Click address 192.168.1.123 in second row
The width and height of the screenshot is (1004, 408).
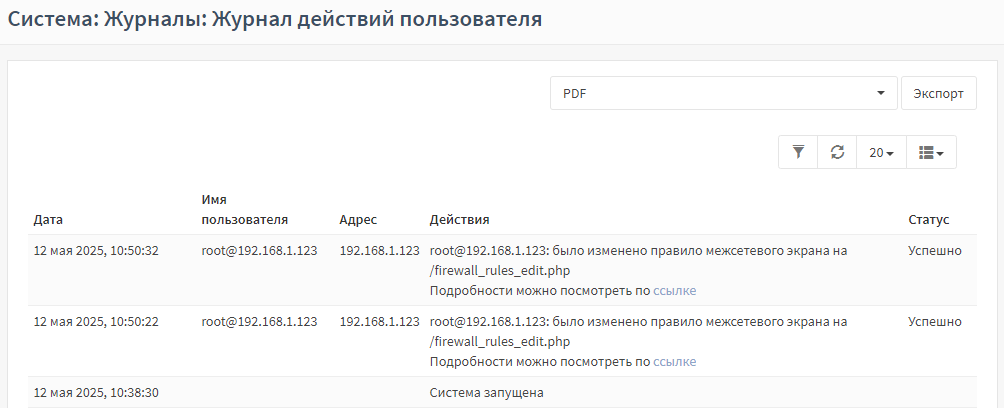[380, 322]
